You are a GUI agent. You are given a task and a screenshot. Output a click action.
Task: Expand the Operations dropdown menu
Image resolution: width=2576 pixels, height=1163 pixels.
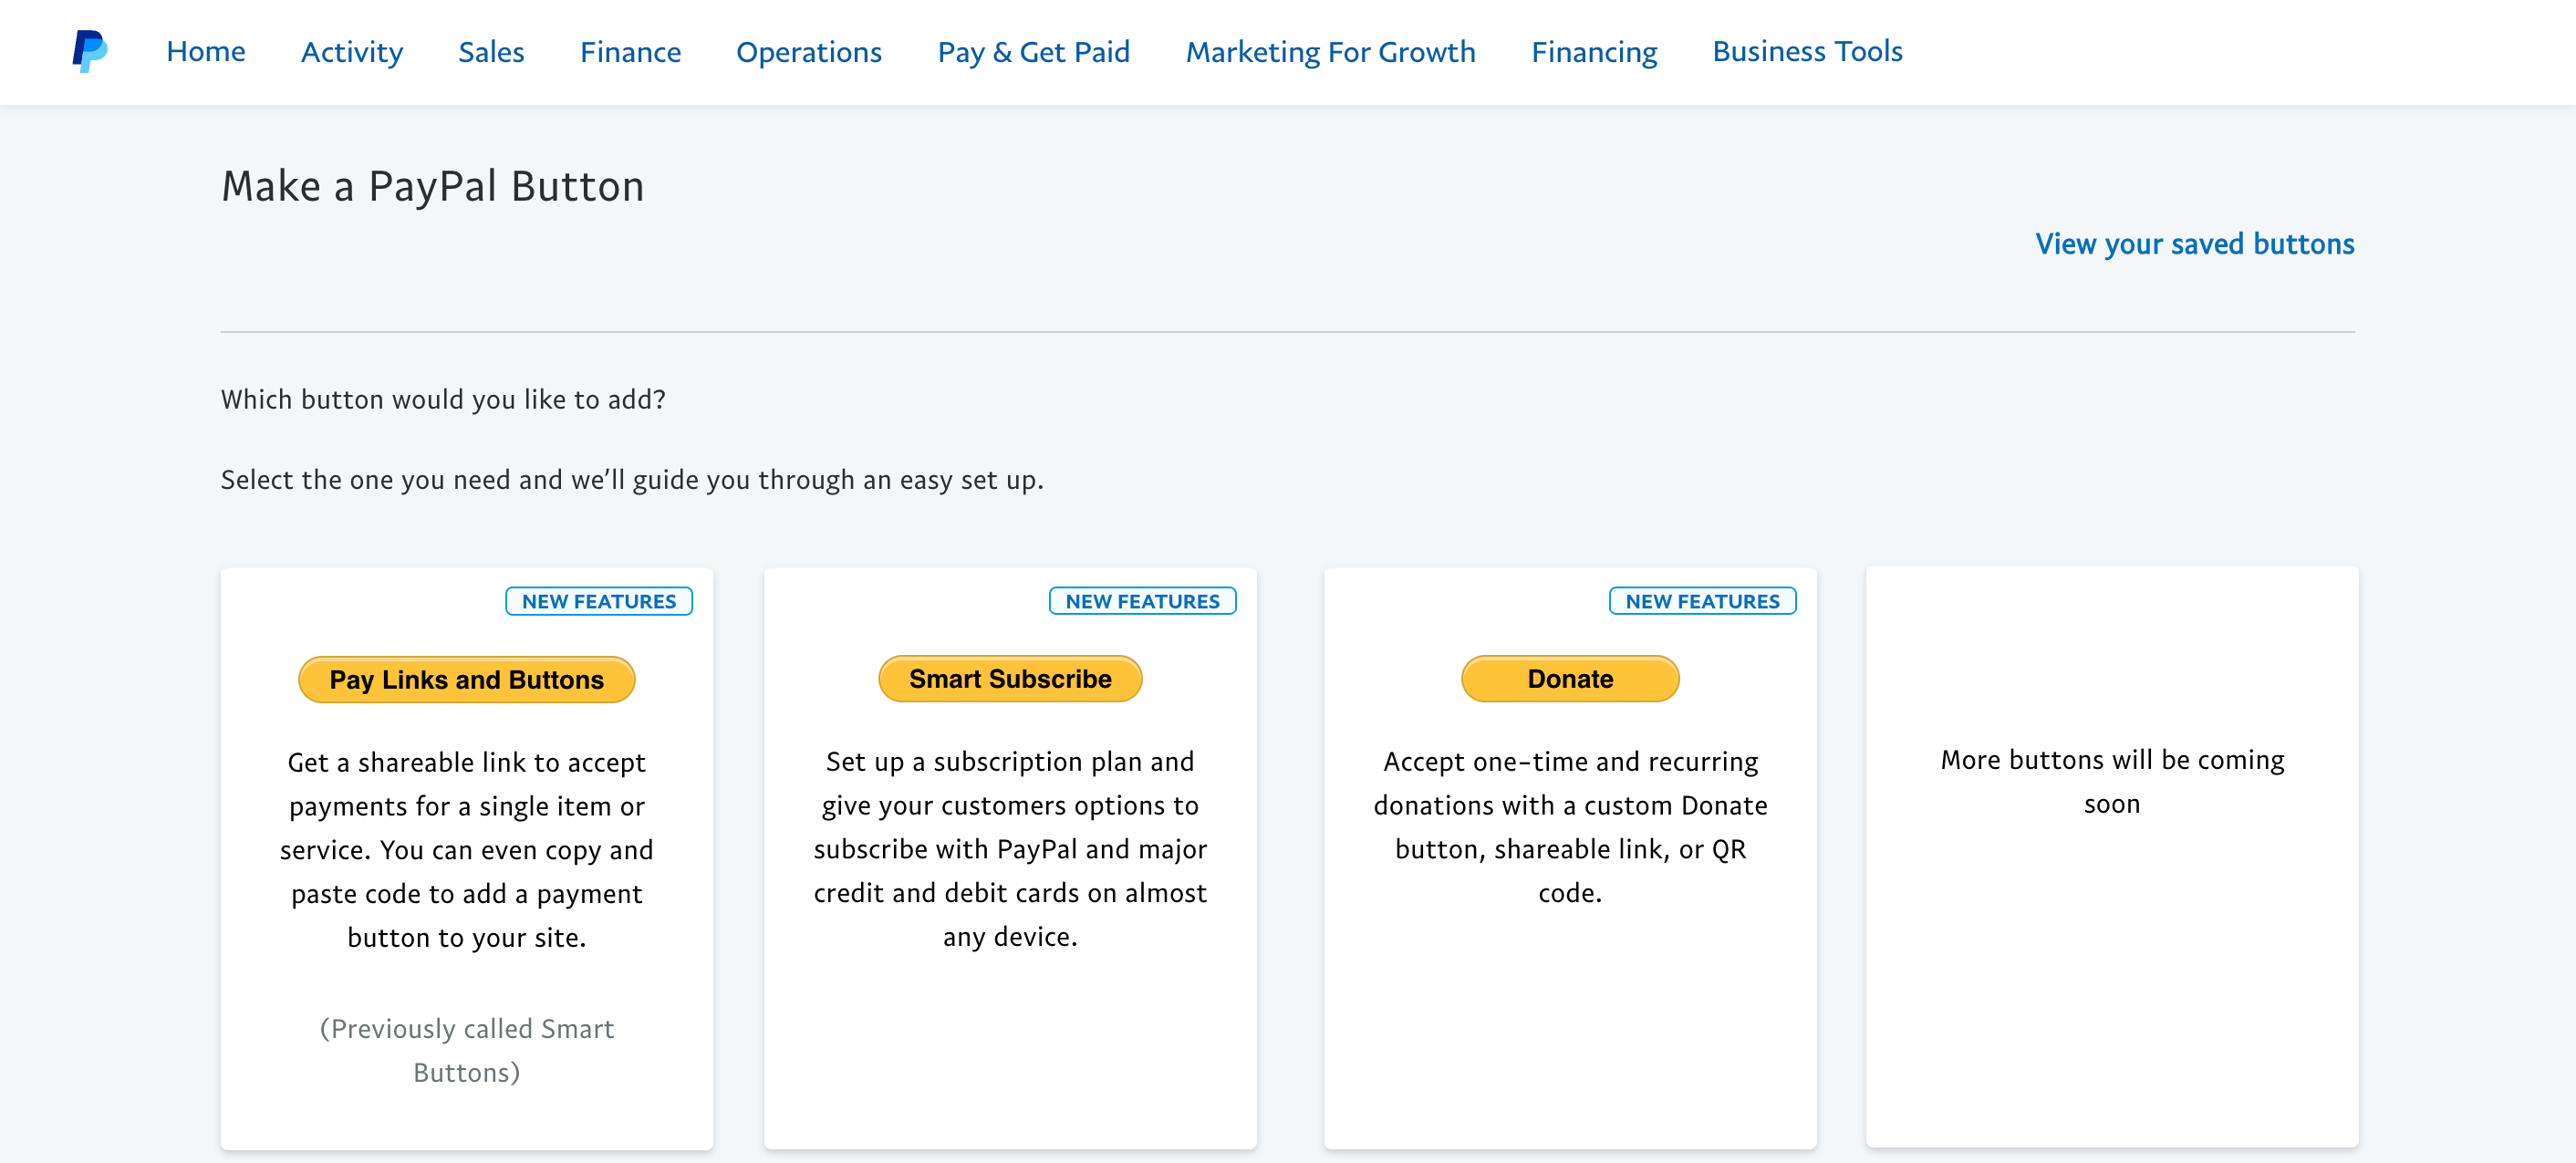(808, 49)
